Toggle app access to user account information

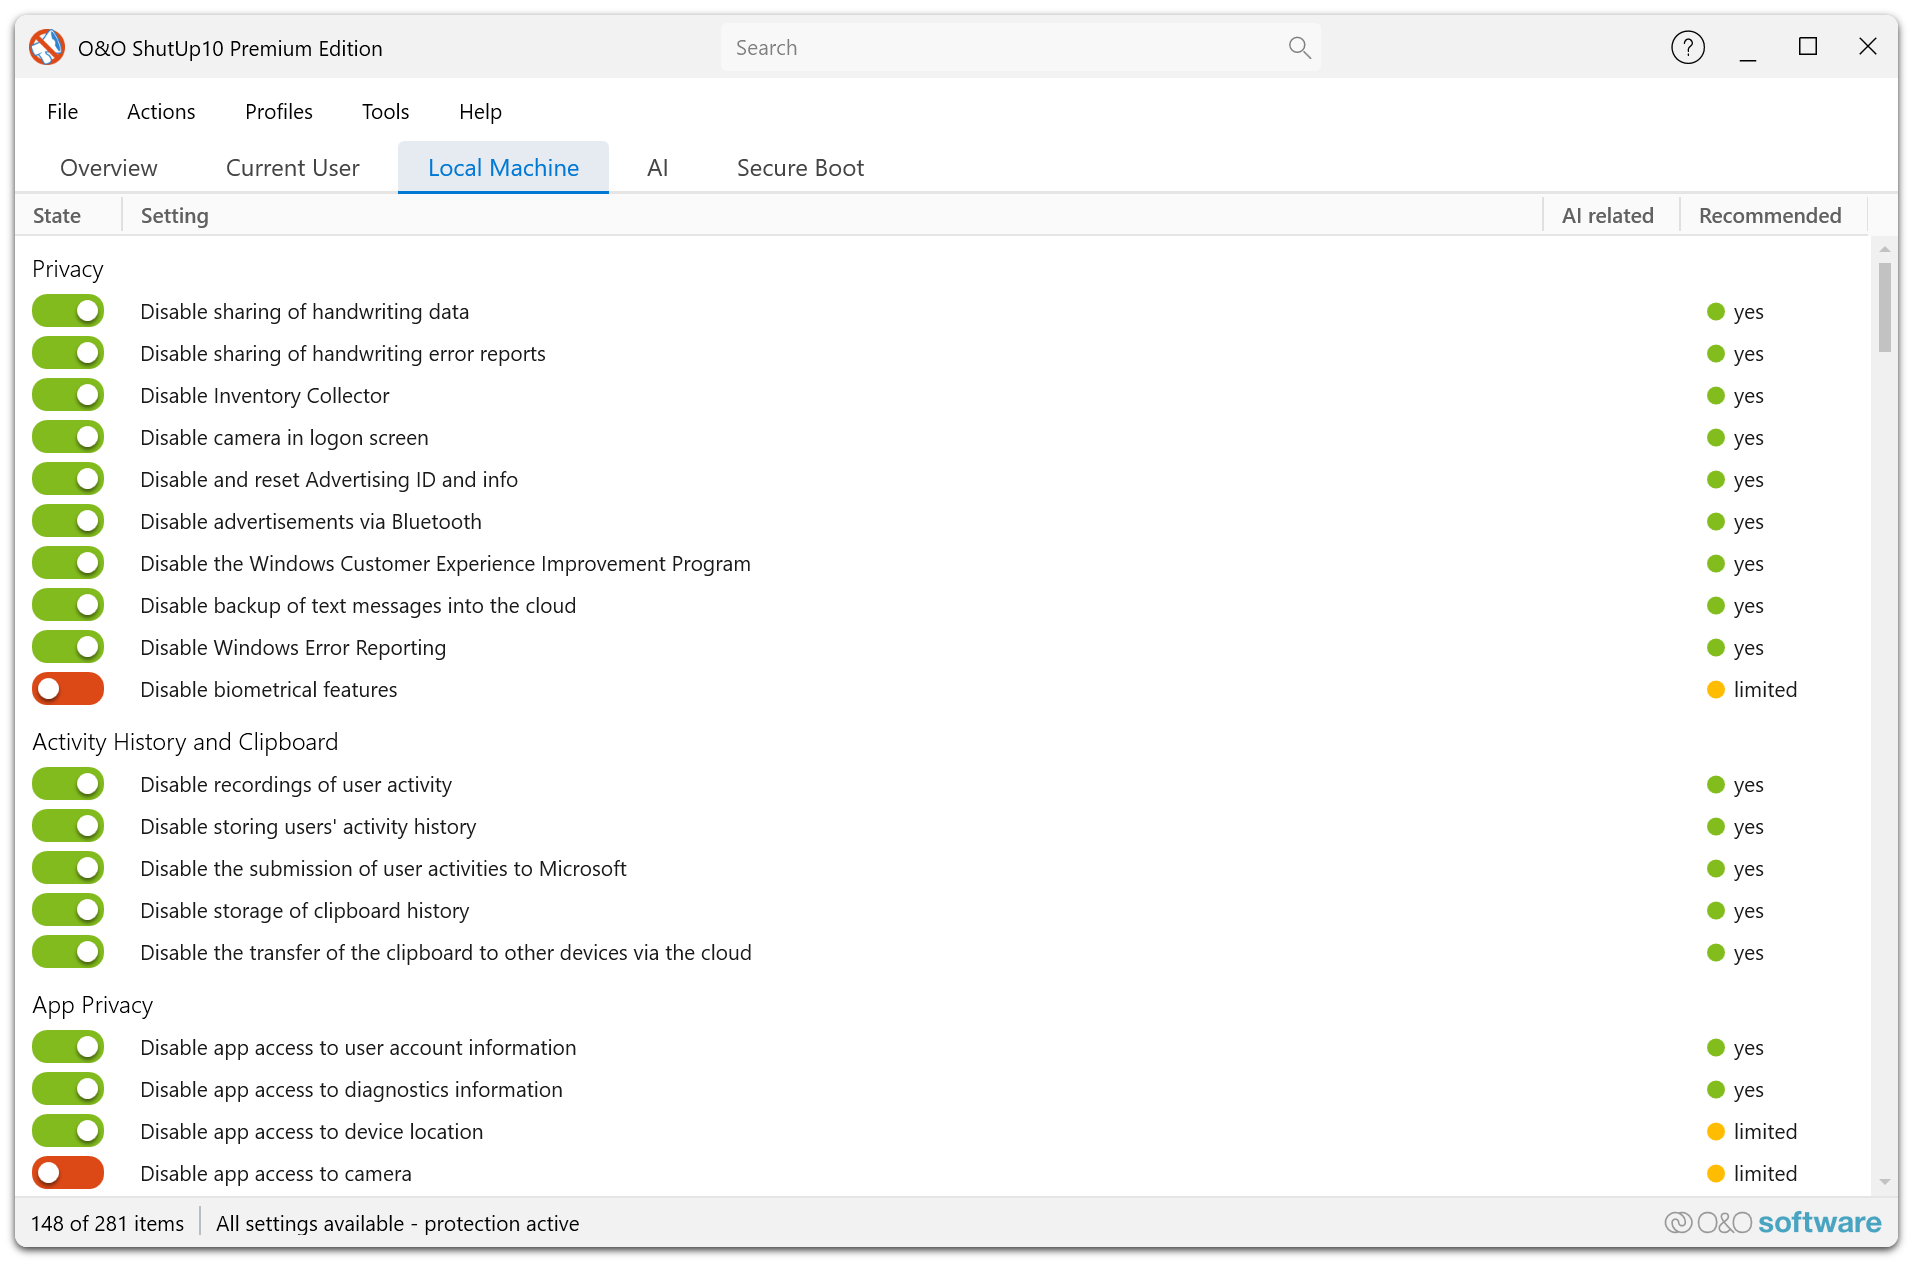[x=68, y=1047]
